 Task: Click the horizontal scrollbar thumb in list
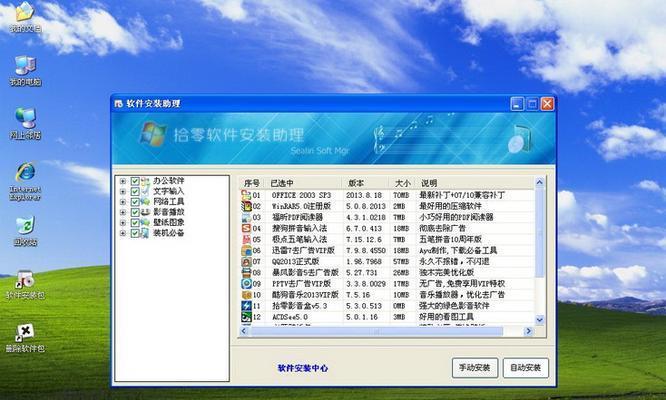[x=376, y=331]
